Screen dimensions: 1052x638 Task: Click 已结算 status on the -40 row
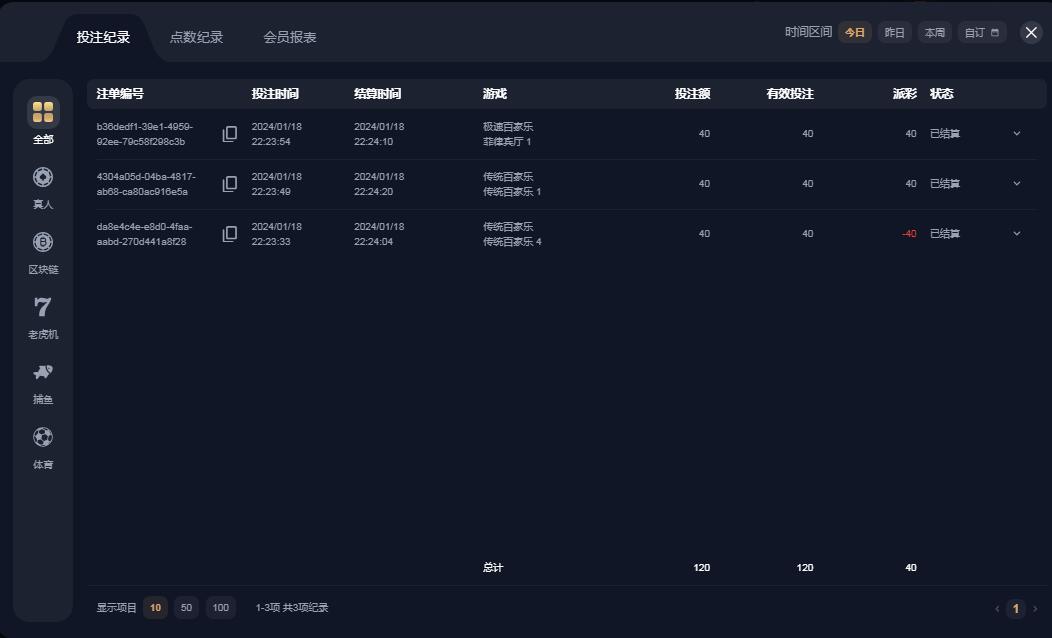(945, 233)
